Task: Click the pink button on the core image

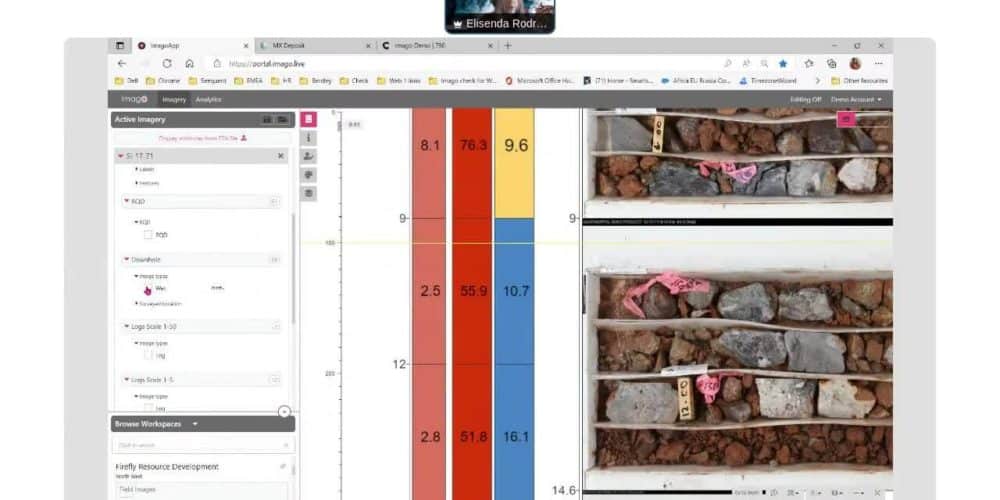Action: pos(846,118)
